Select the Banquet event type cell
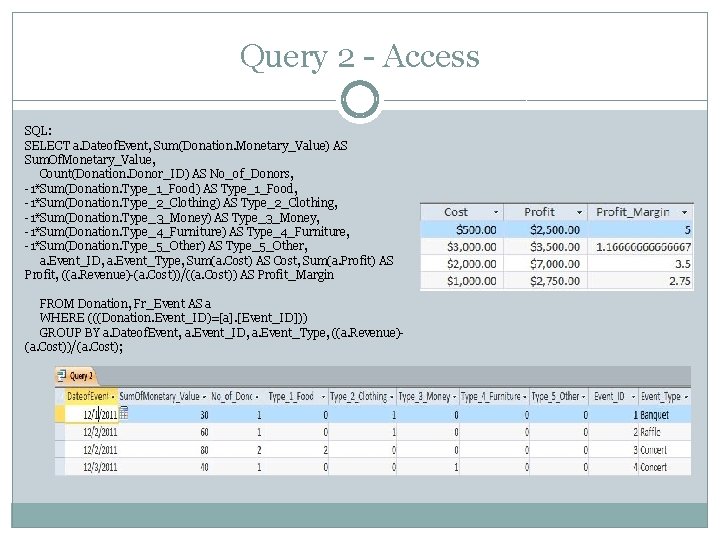The width and height of the screenshot is (720, 540). [x=664, y=415]
